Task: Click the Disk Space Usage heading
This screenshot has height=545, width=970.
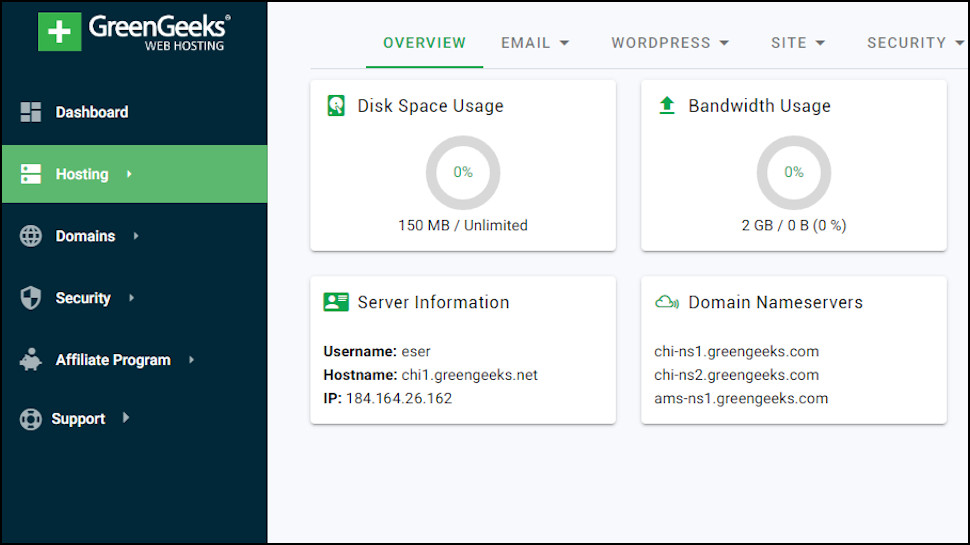Action: click(431, 106)
